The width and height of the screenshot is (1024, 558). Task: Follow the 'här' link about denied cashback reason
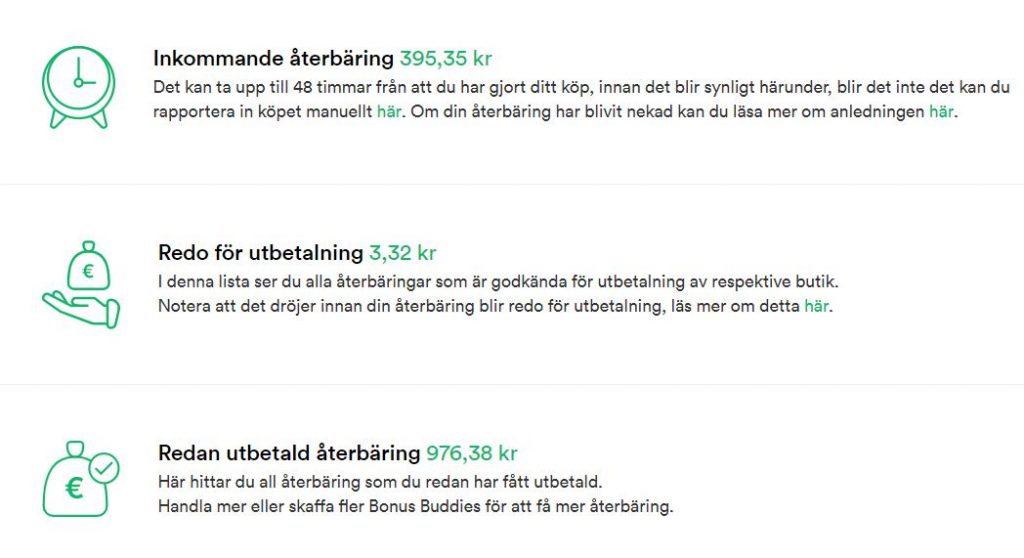(x=941, y=112)
